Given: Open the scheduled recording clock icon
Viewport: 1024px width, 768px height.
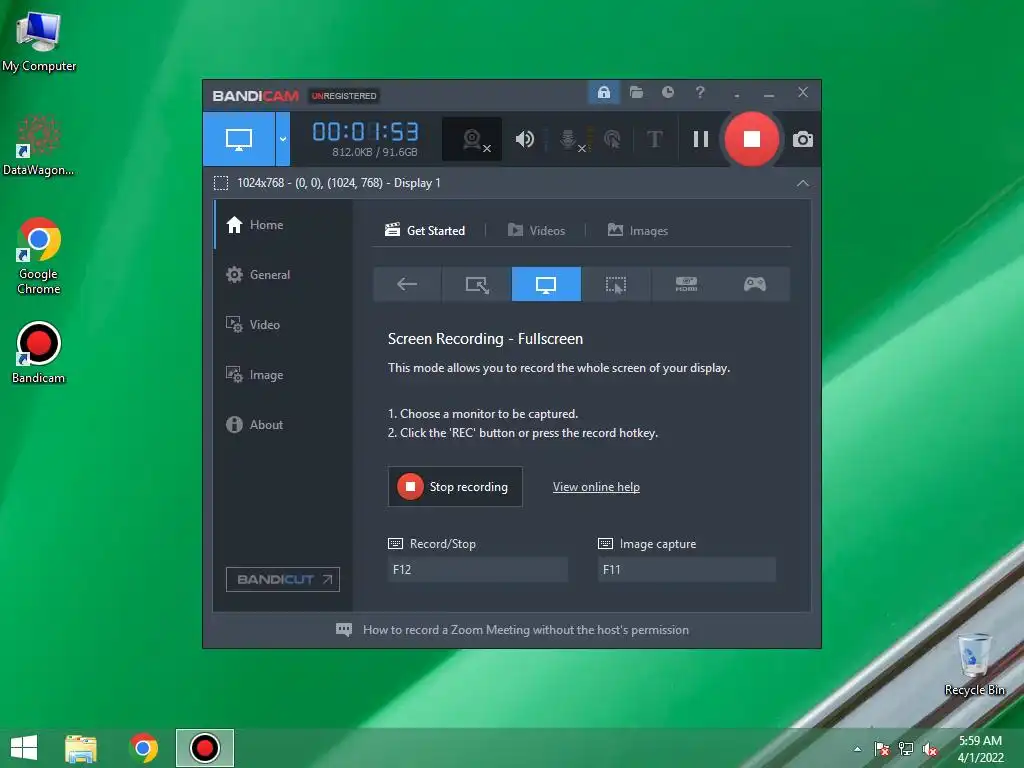Looking at the screenshot, I should 667,92.
